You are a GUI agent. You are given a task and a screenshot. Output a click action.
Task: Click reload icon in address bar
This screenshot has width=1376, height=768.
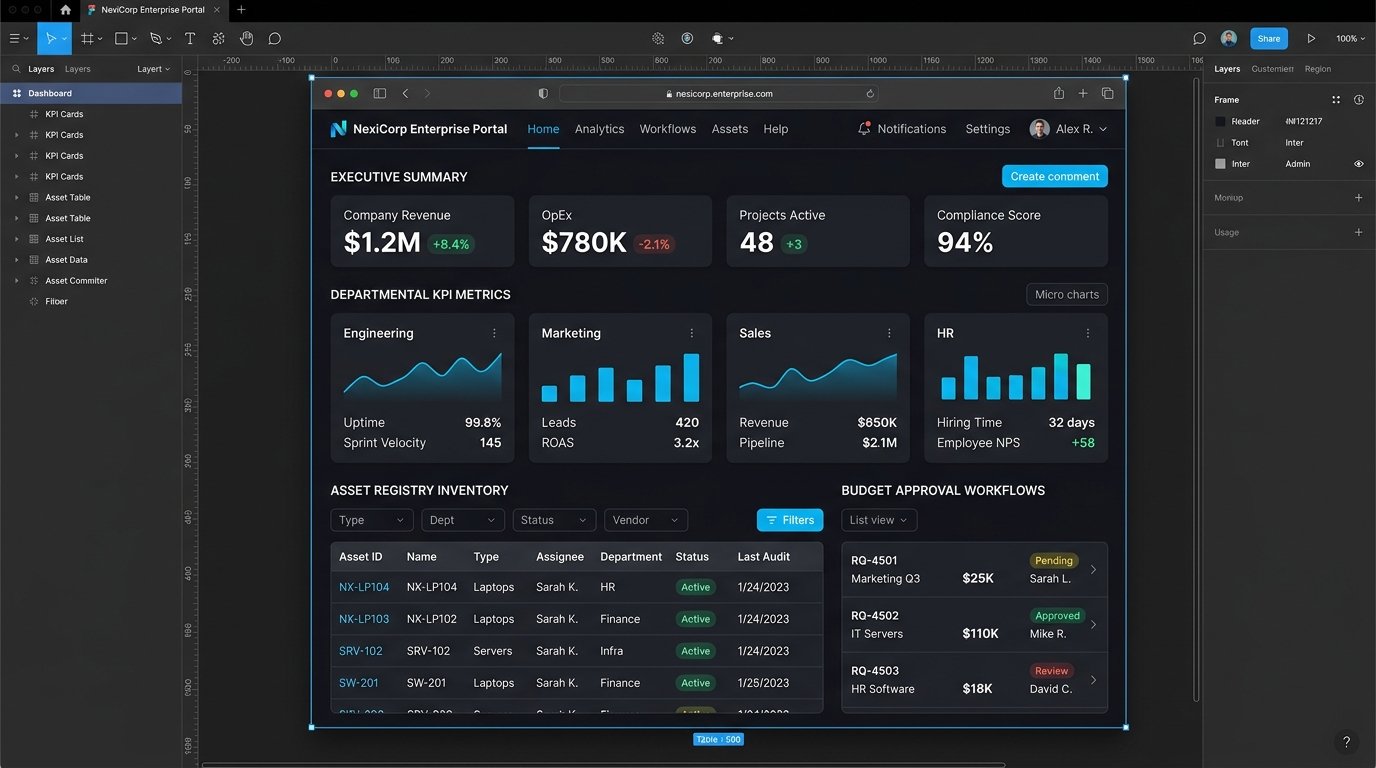click(870, 93)
